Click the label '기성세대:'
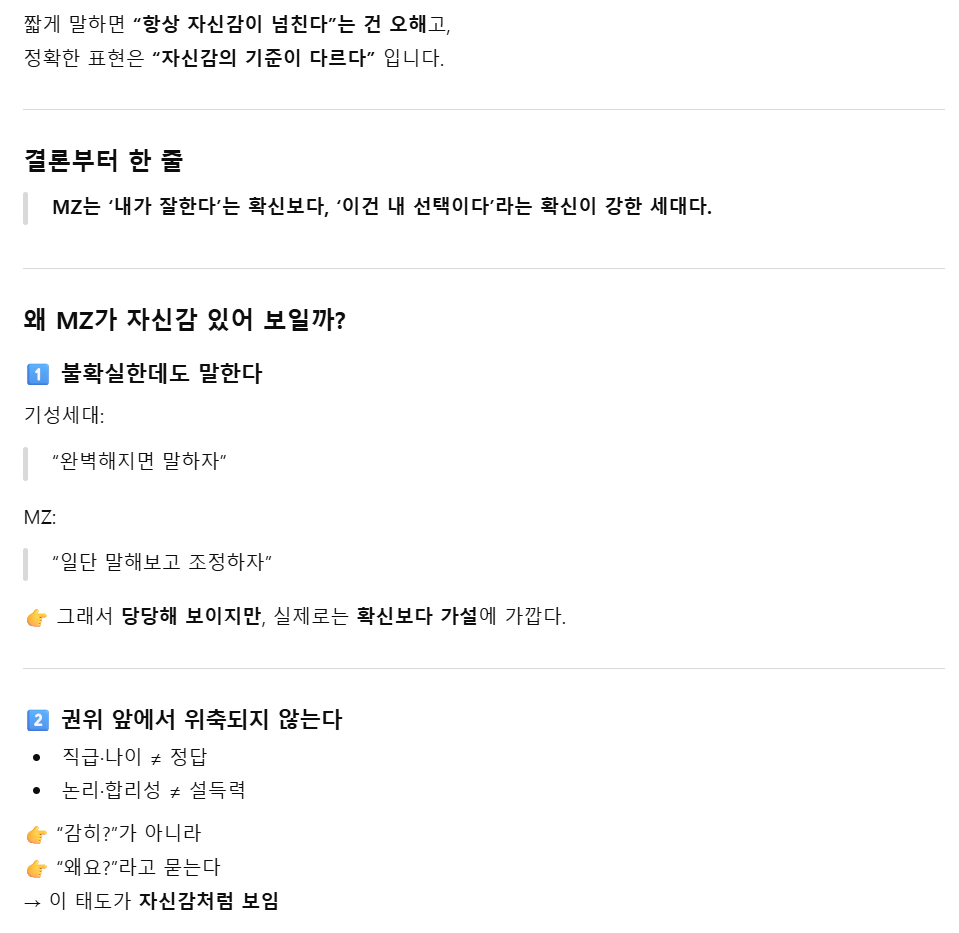959x933 pixels. click(x=63, y=414)
